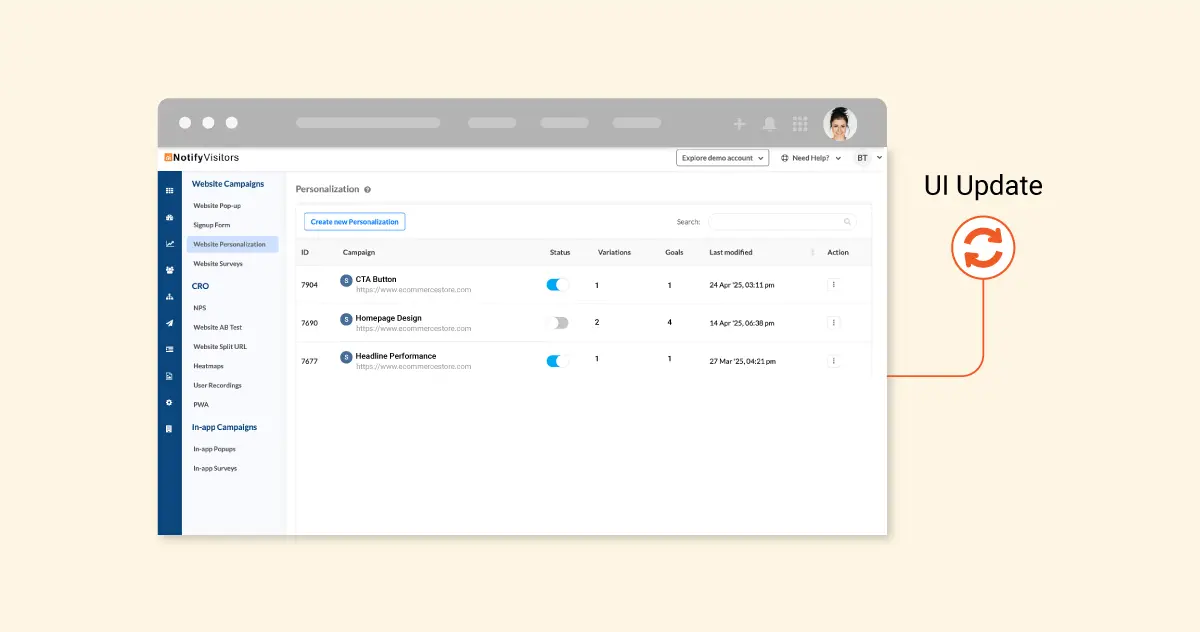Disable the CTA Button campaign status toggle

pyautogui.click(x=557, y=285)
